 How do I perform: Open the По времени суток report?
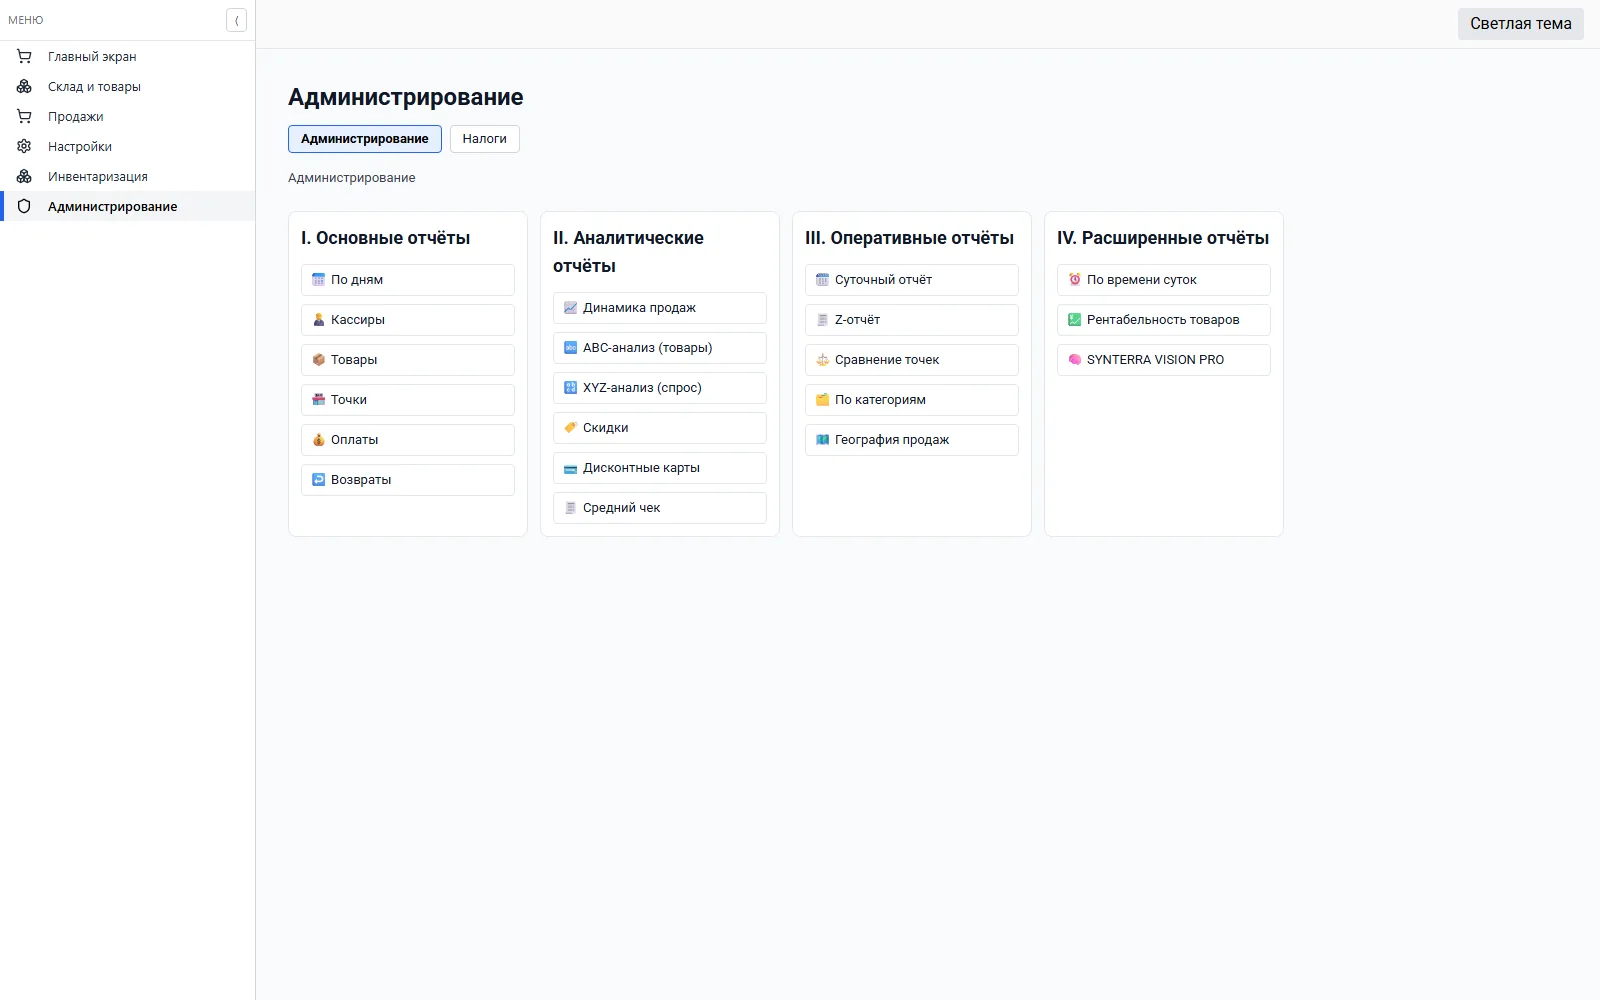click(x=1164, y=280)
